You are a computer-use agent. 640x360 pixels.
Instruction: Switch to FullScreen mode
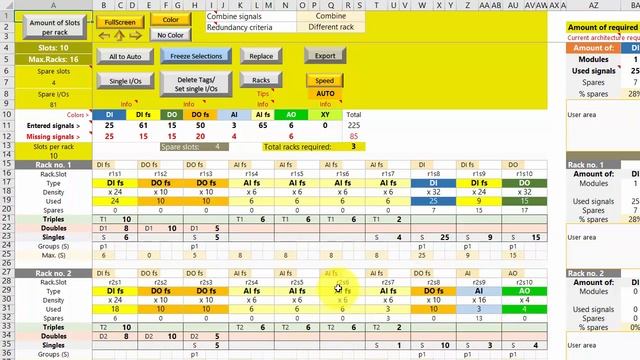point(120,22)
